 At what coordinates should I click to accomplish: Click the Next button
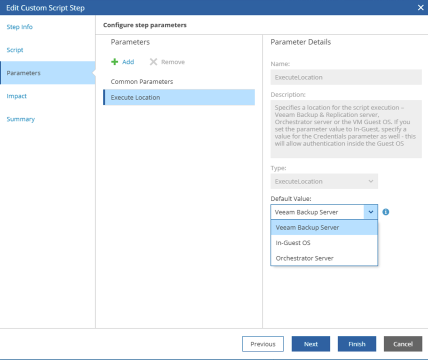coord(311,344)
